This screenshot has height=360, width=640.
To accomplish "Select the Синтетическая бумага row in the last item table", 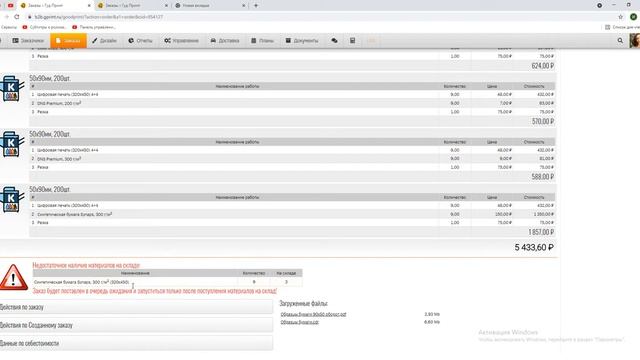I will (x=292, y=214).
